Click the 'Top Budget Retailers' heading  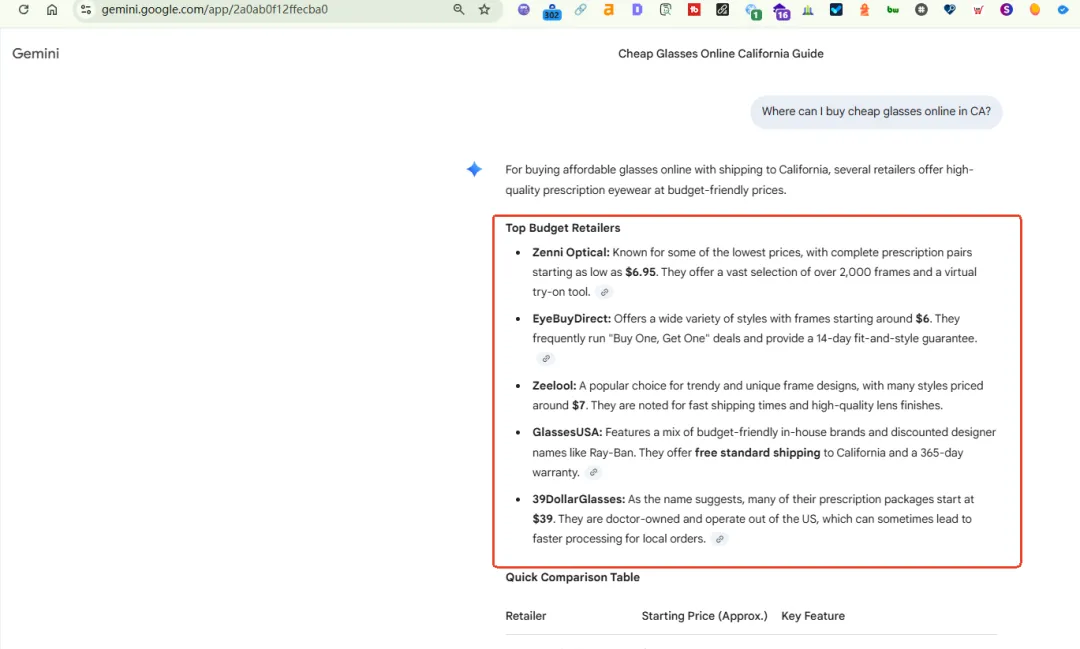pos(563,228)
